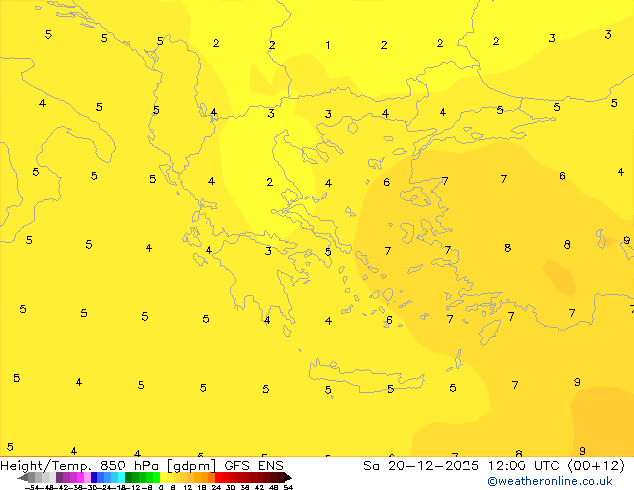This screenshot has height=490, width=634.
Task: Click the '2' value over central Greece
Action: click(x=270, y=182)
